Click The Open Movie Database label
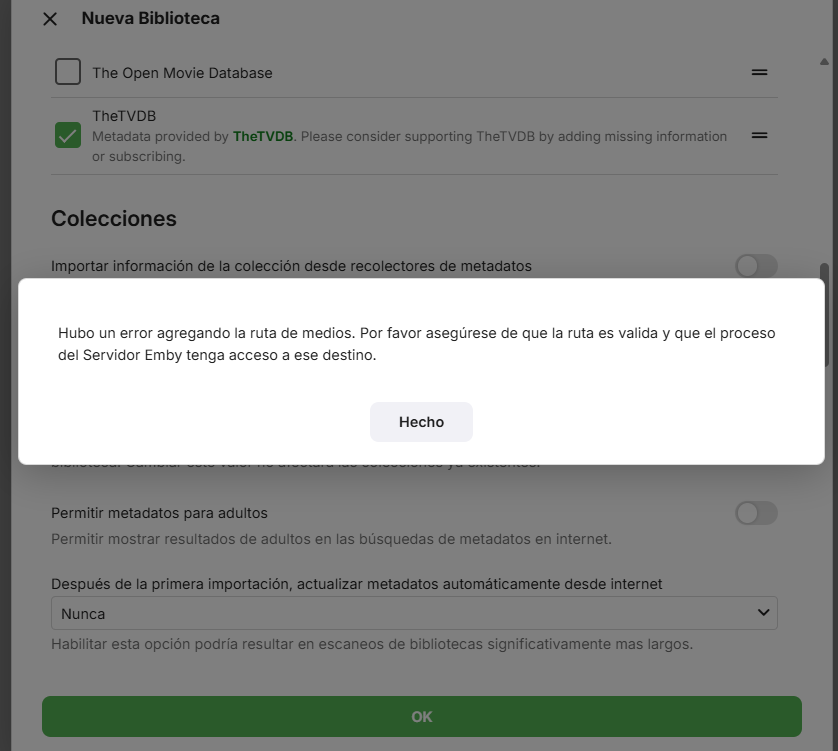The image size is (838, 751). pos(182,73)
